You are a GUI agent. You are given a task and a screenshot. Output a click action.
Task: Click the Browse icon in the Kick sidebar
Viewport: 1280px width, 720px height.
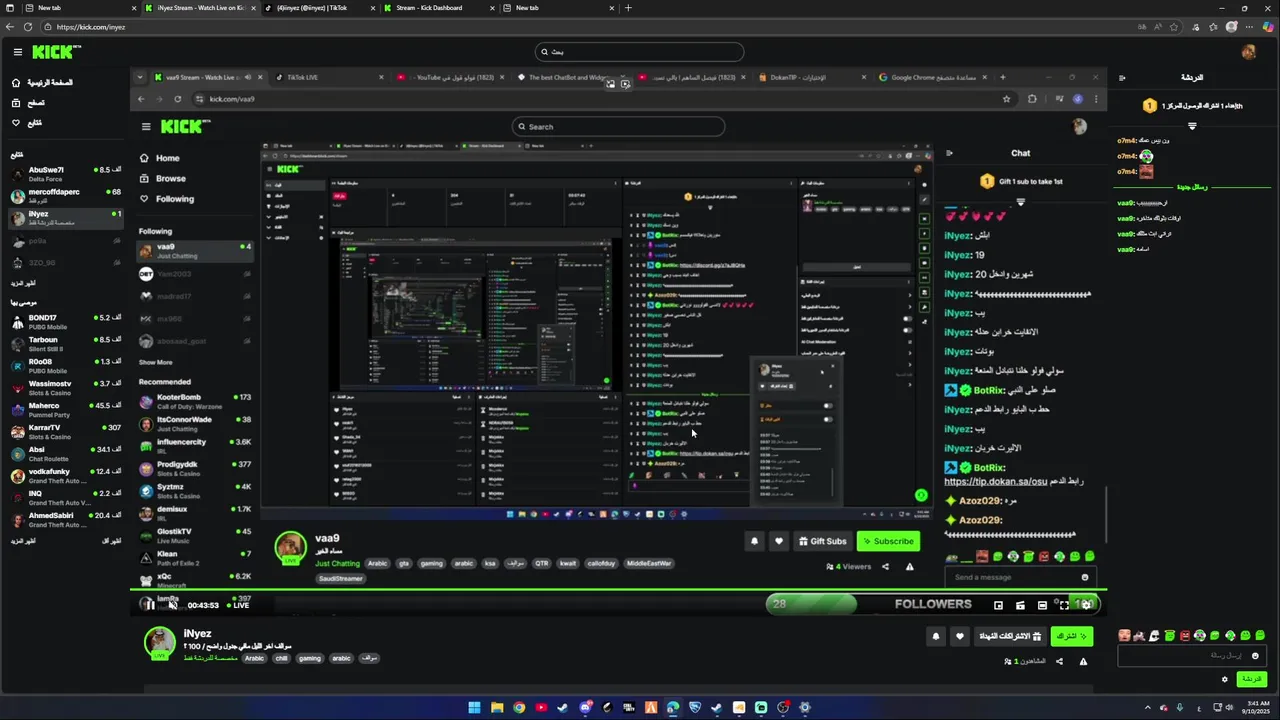(x=16, y=103)
